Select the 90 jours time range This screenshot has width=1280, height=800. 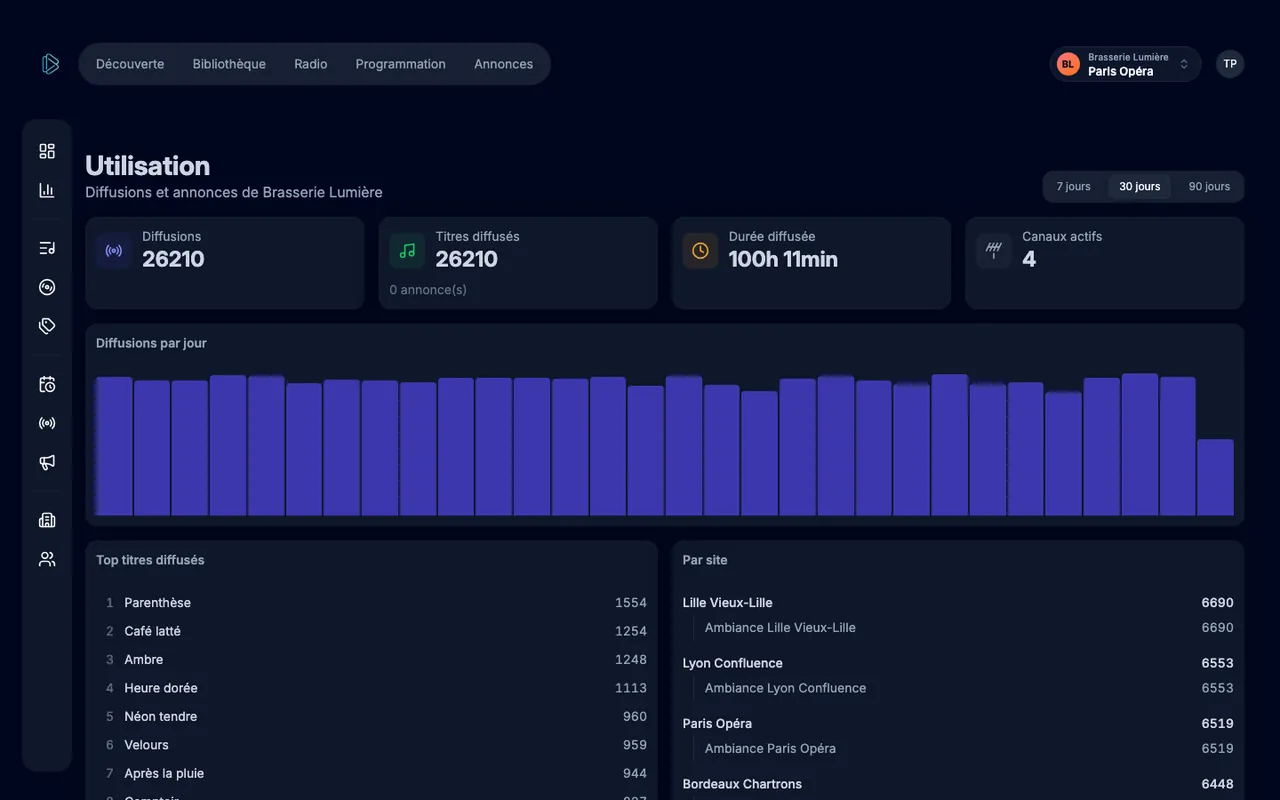tap(1209, 187)
